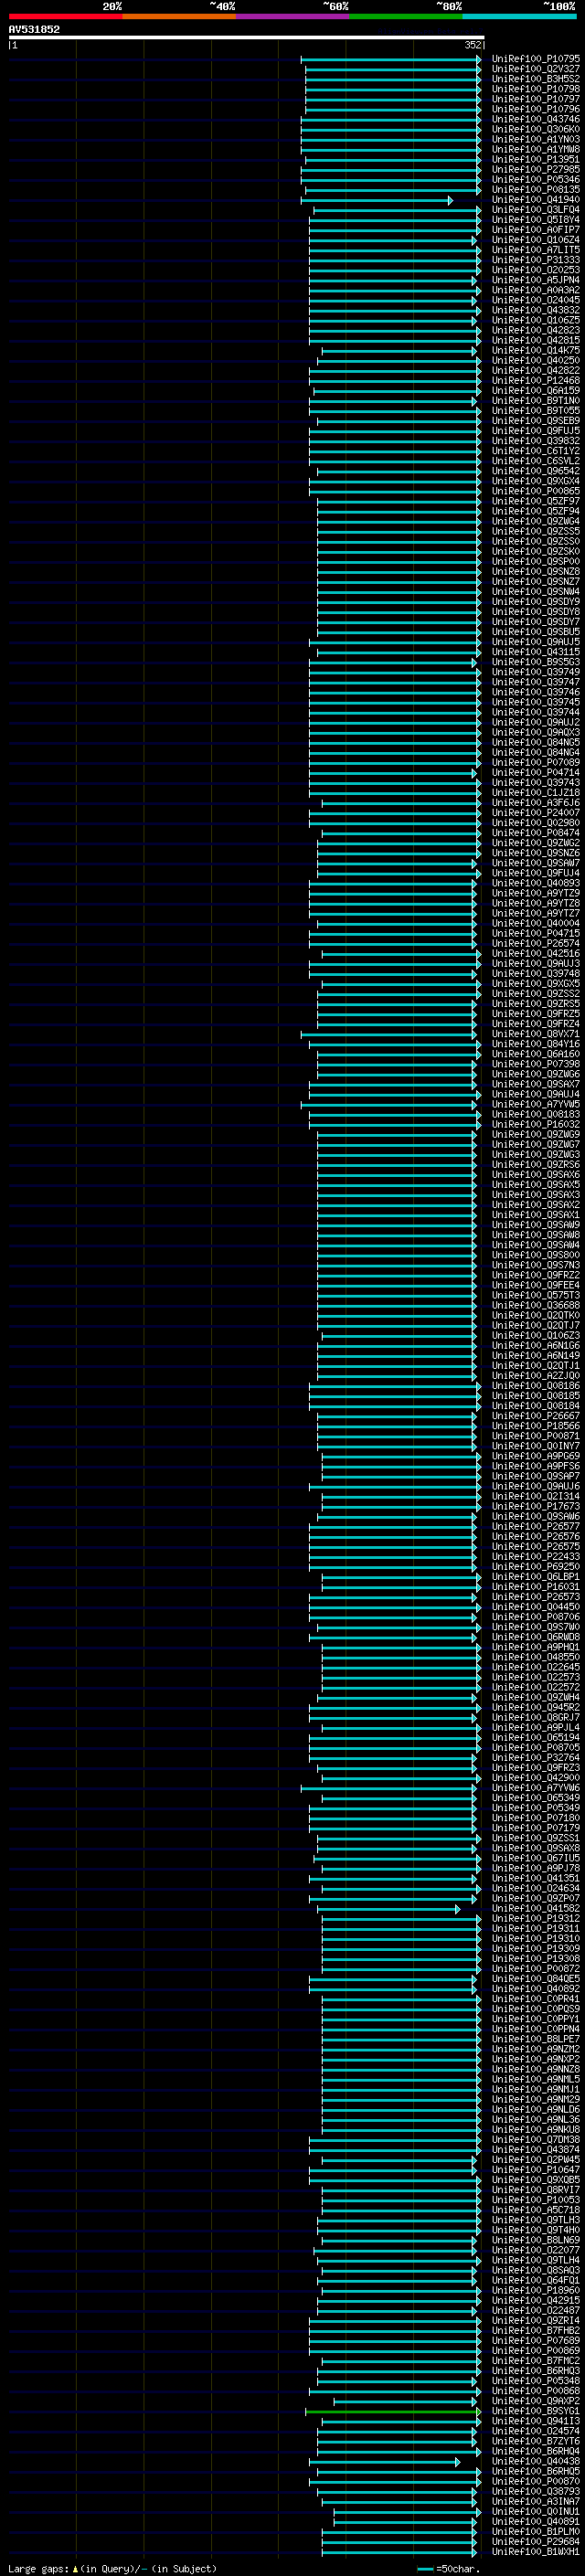Image resolution: width=585 pixels, height=2576 pixels.
Task: Select the UniRef100_A5C718 label
Action: 536,2210
